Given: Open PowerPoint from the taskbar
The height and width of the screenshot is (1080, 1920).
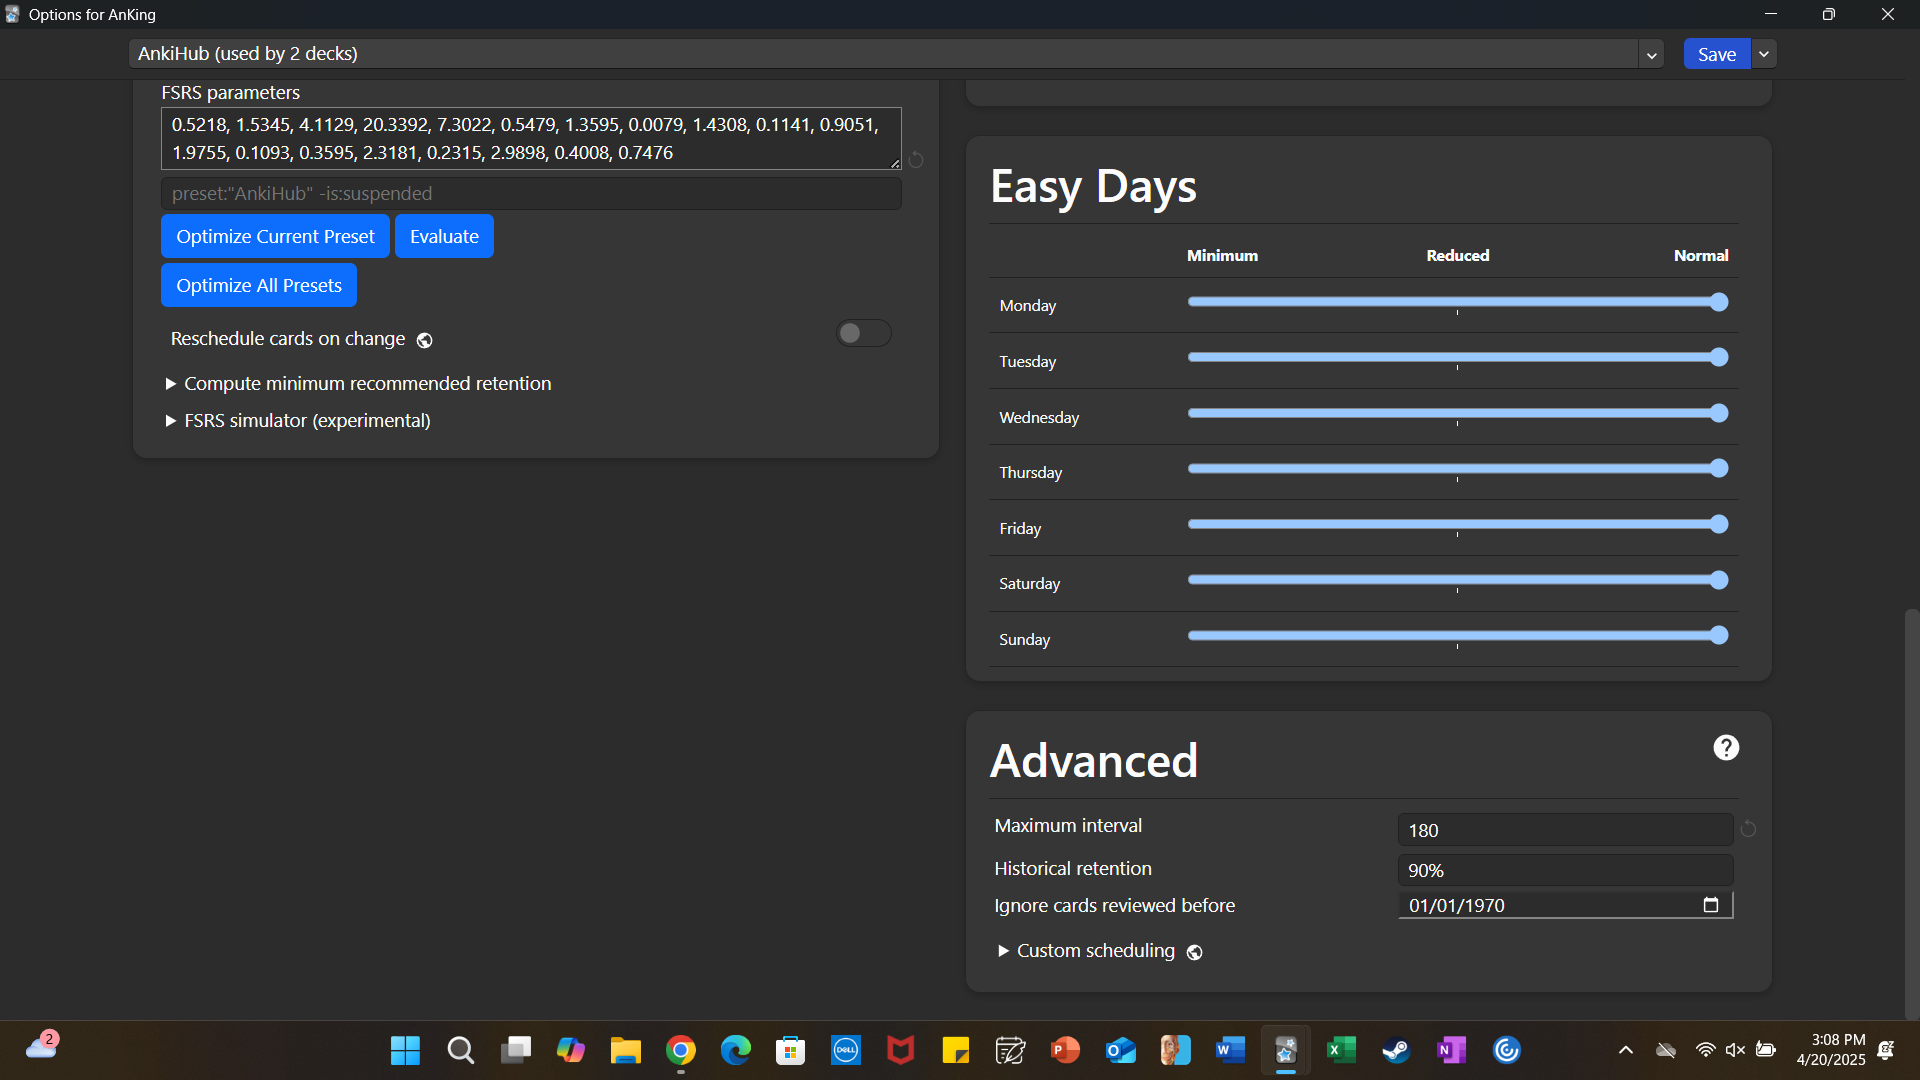Looking at the screenshot, I should [x=1066, y=1050].
